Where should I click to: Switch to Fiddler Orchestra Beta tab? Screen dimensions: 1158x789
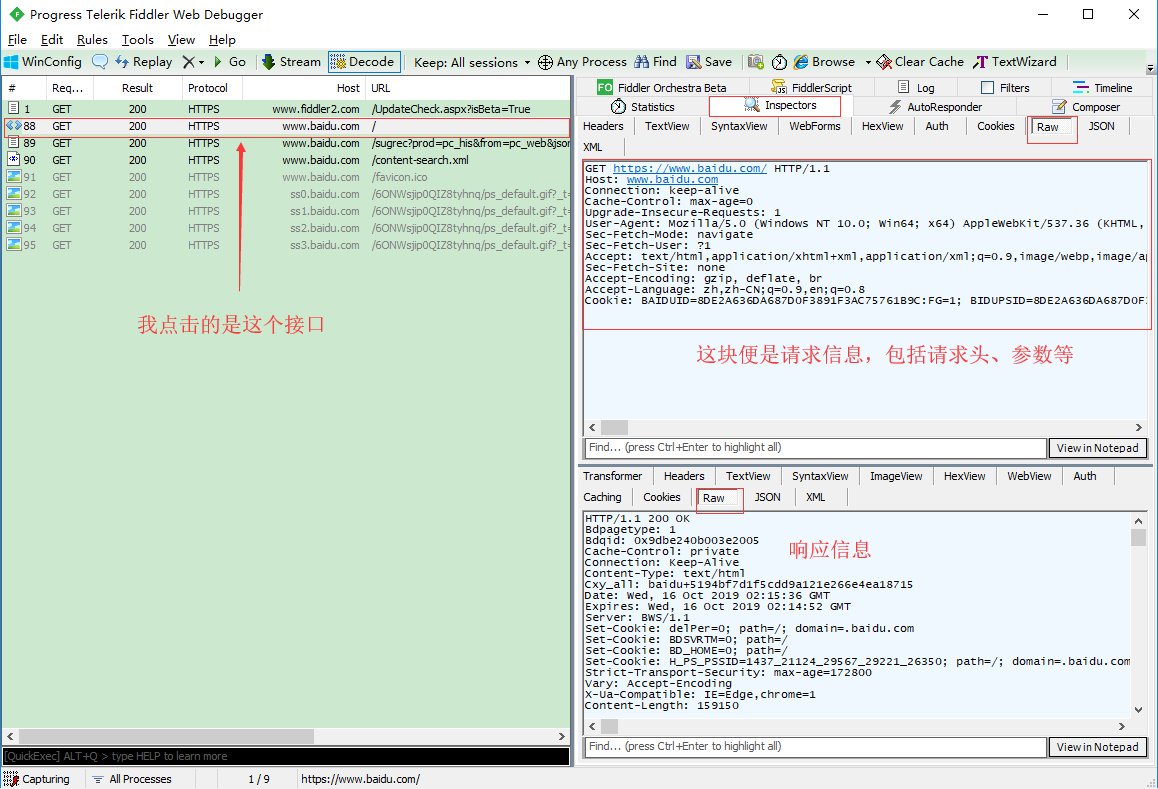(662, 88)
